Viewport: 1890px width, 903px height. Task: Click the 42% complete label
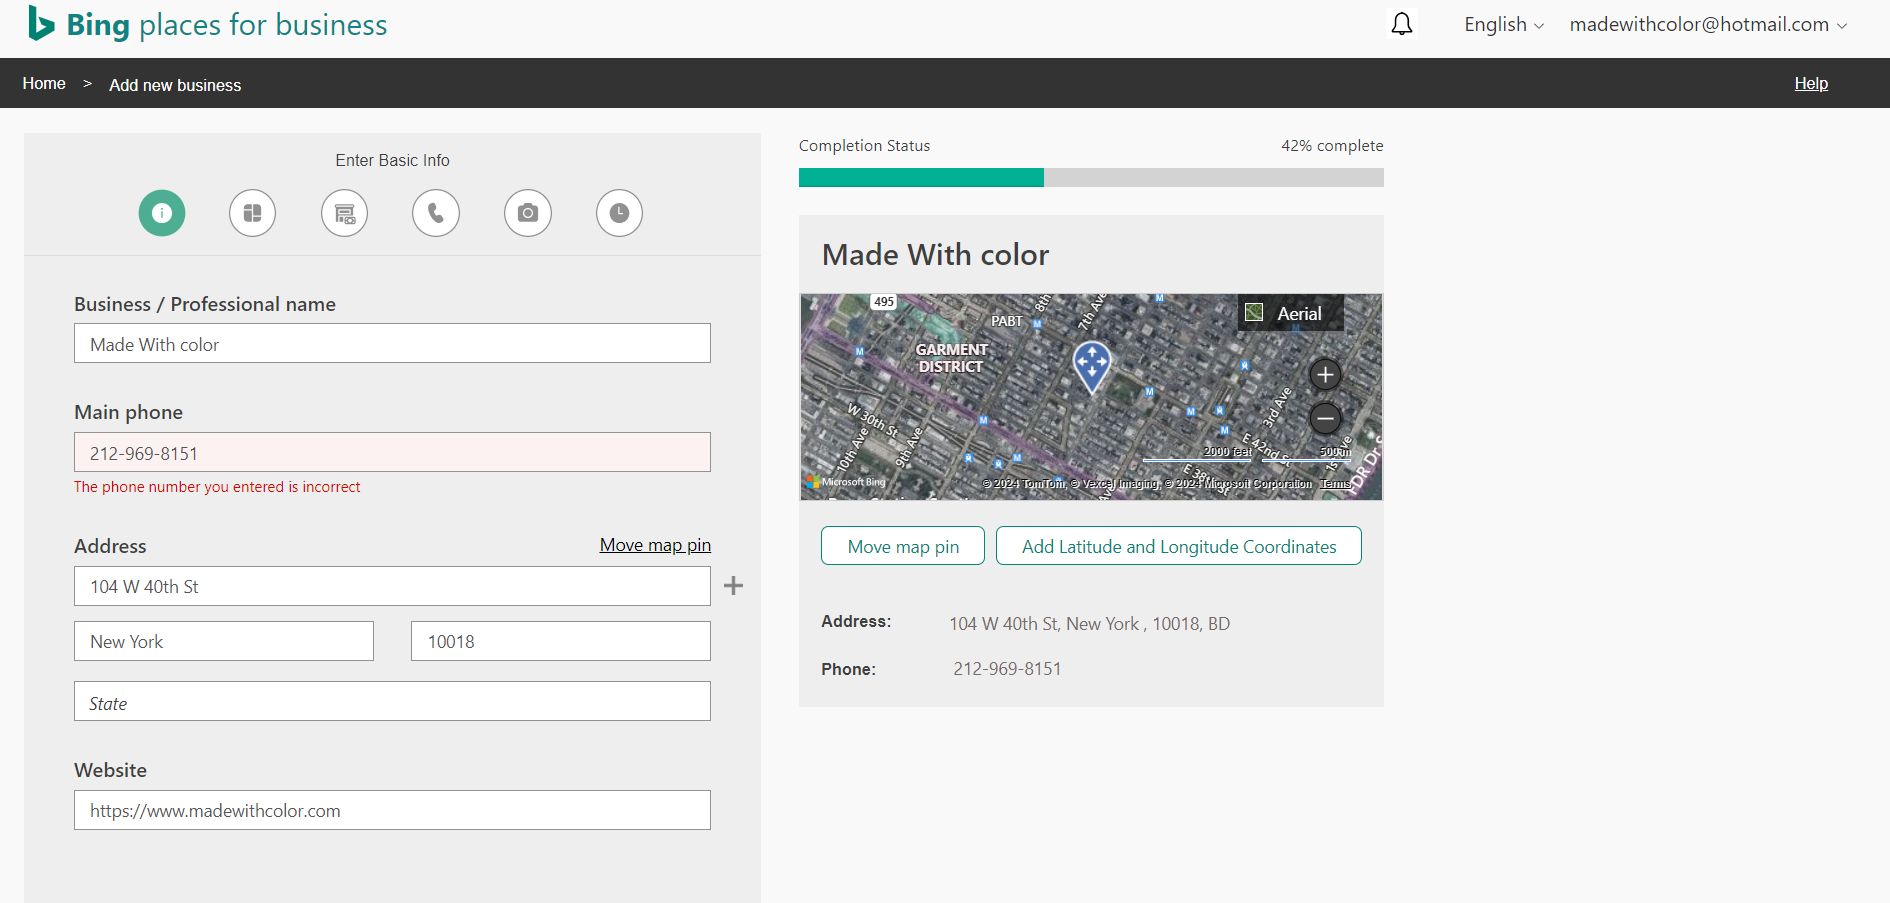(x=1332, y=146)
